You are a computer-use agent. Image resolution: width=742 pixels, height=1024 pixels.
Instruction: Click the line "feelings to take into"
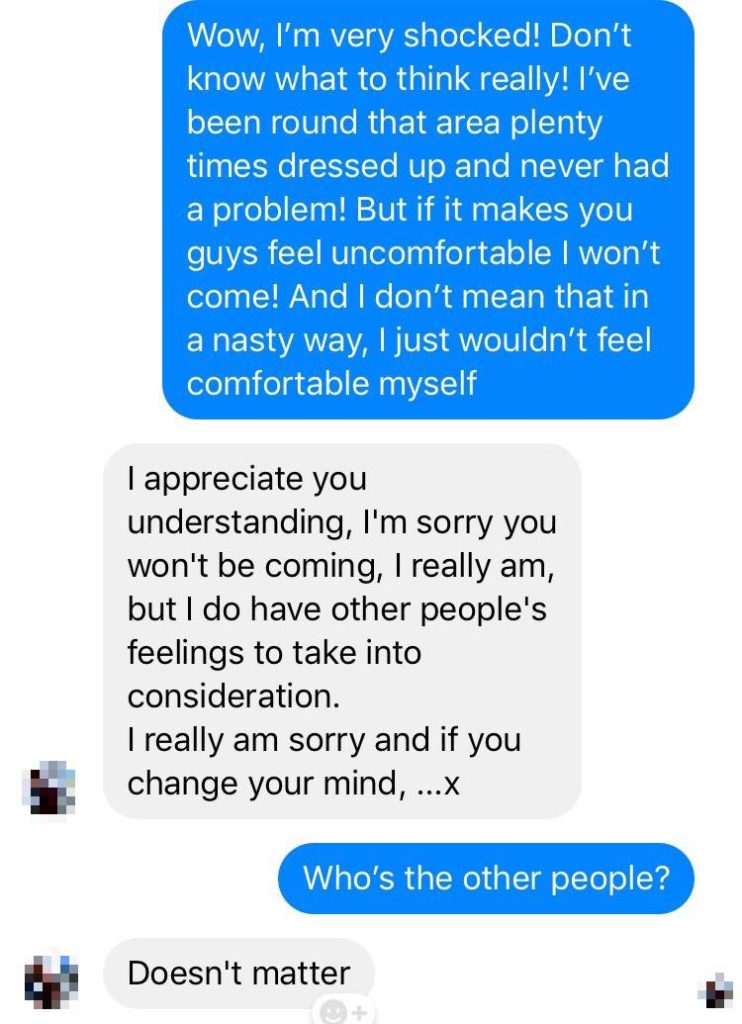click(274, 653)
